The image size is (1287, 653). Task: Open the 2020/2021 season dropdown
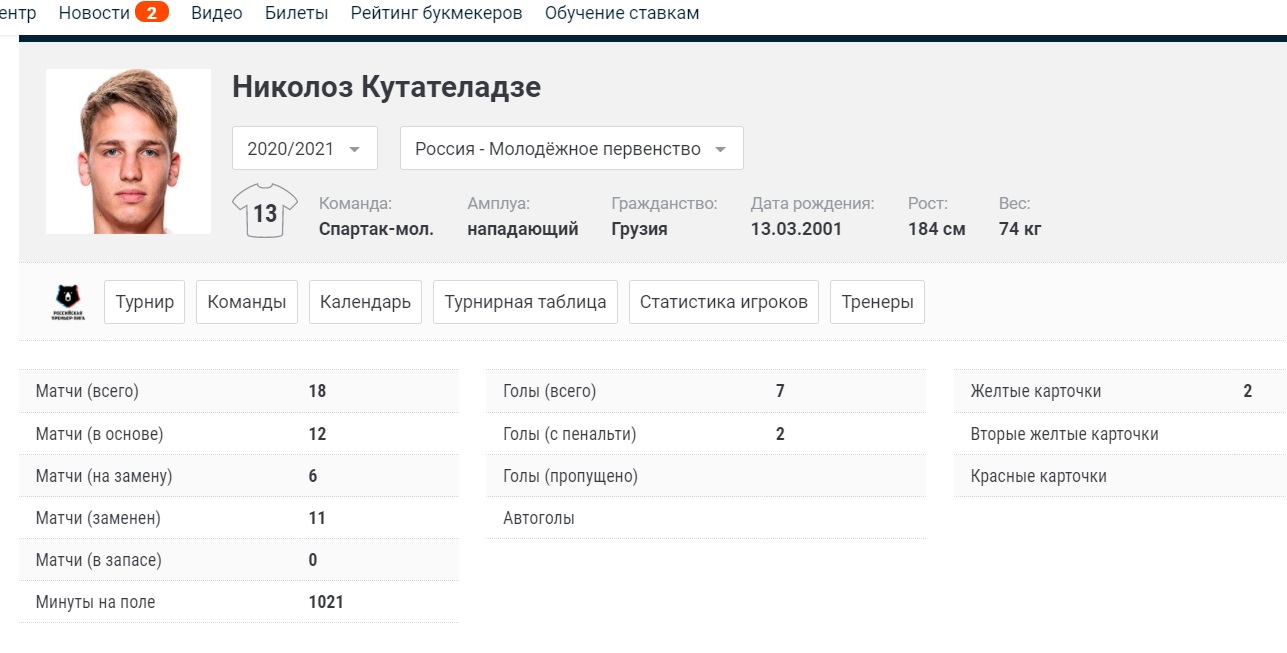304,147
